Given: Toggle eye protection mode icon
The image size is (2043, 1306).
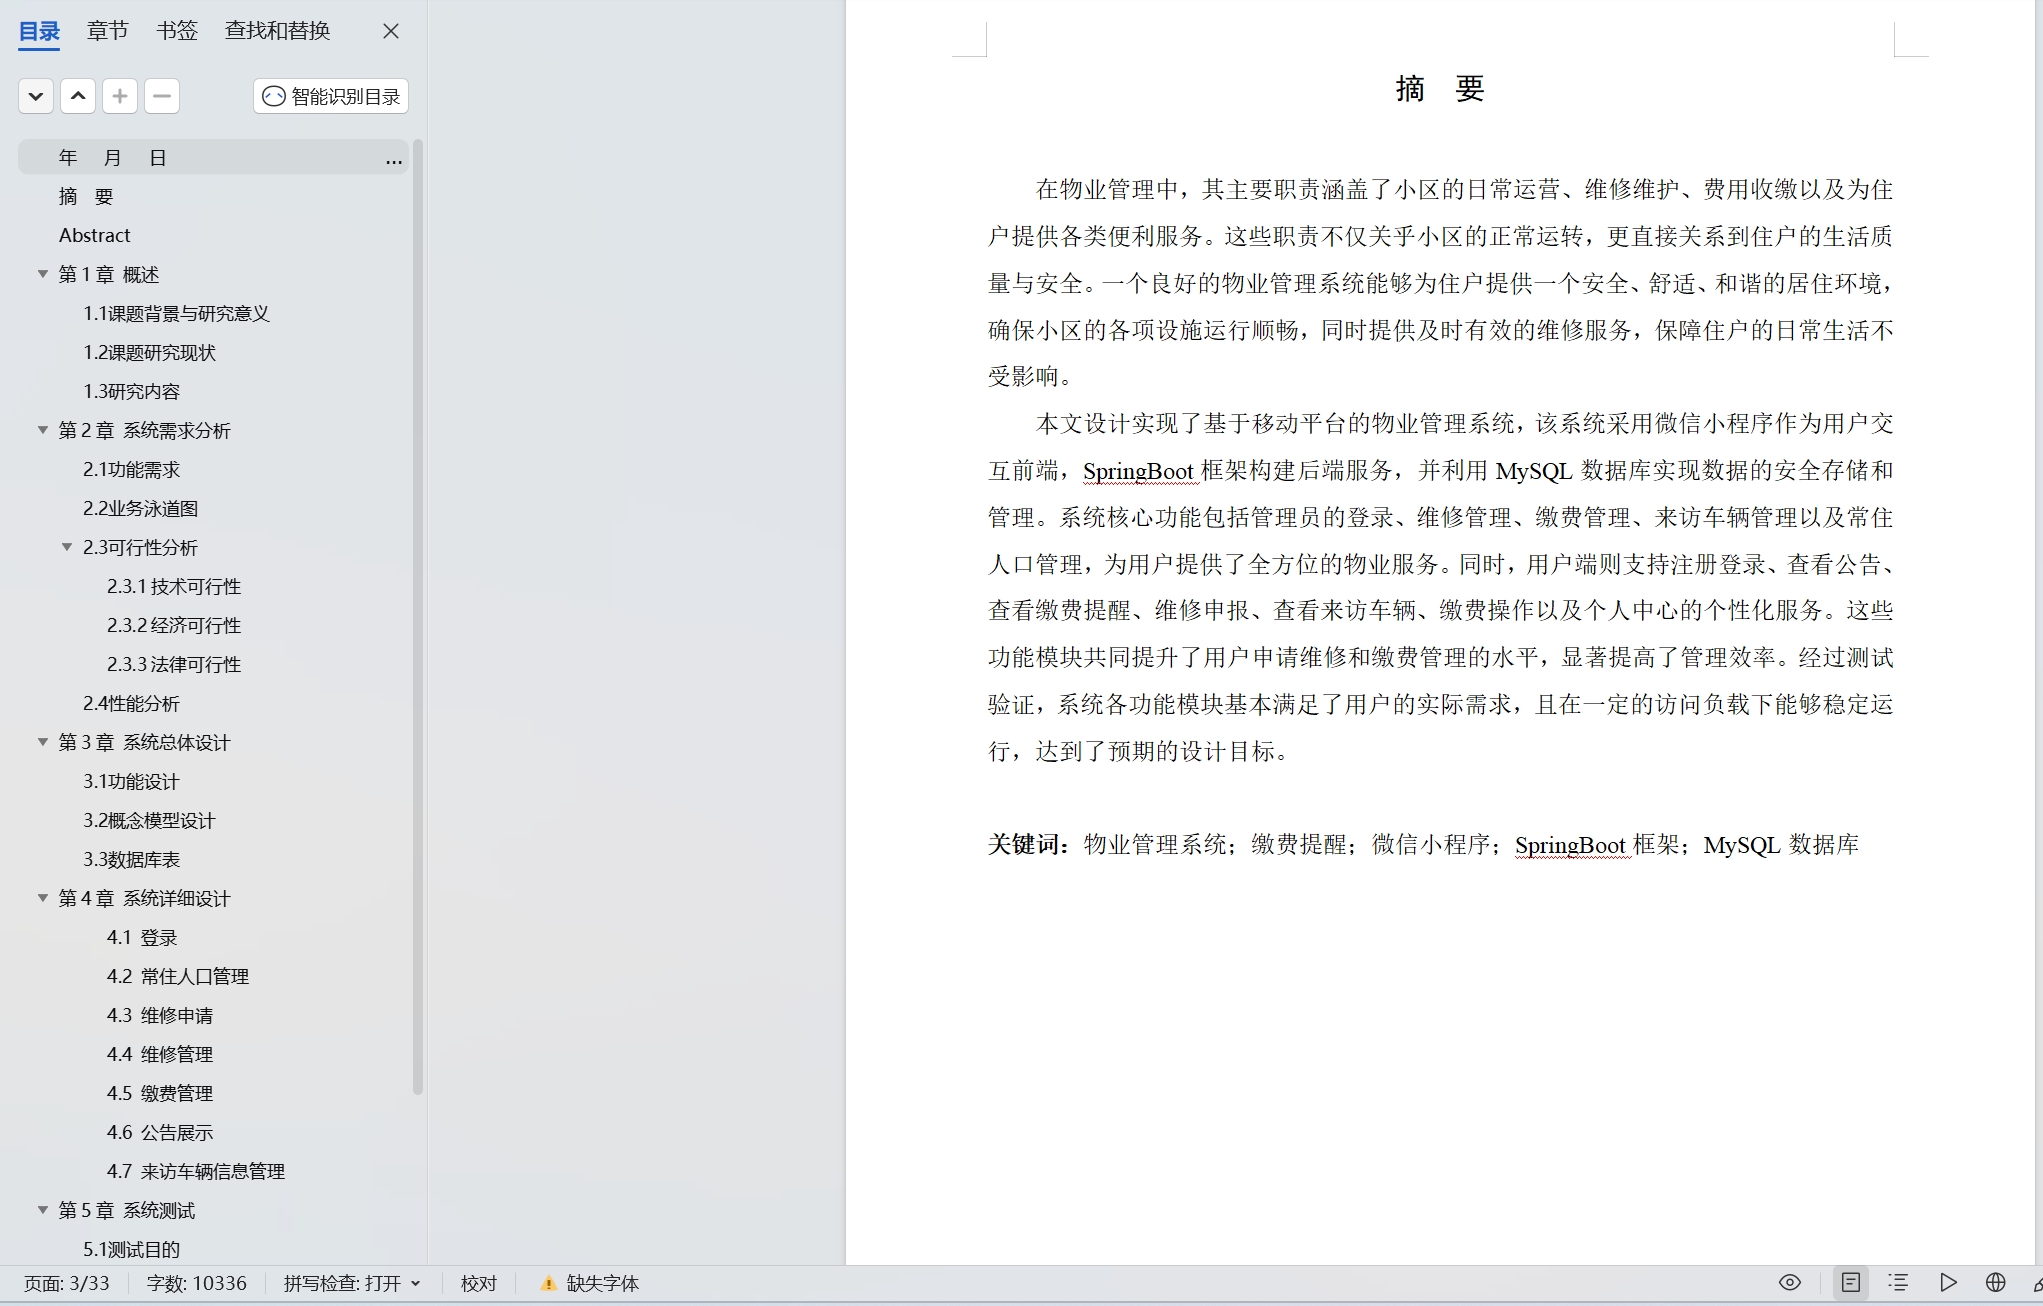Looking at the screenshot, I should [1790, 1282].
